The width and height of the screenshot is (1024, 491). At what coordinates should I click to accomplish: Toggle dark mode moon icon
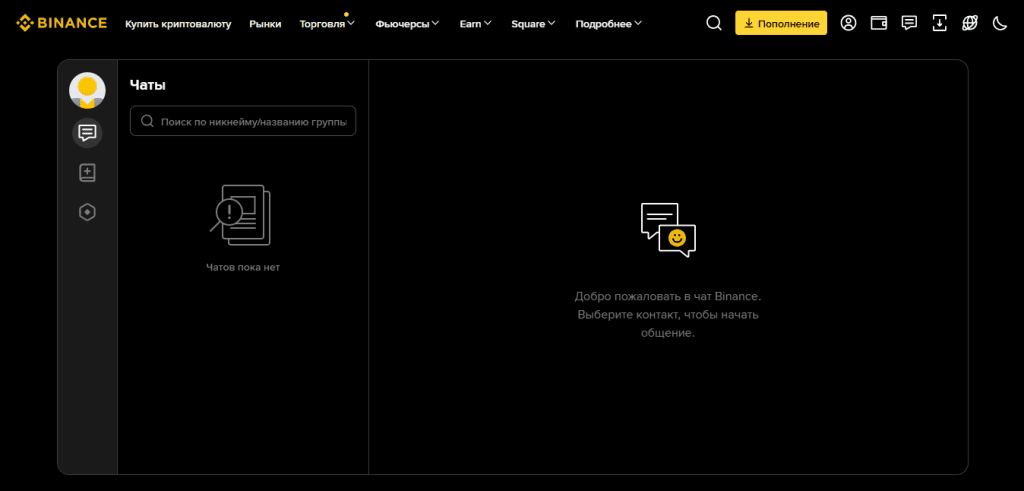click(x=1000, y=24)
